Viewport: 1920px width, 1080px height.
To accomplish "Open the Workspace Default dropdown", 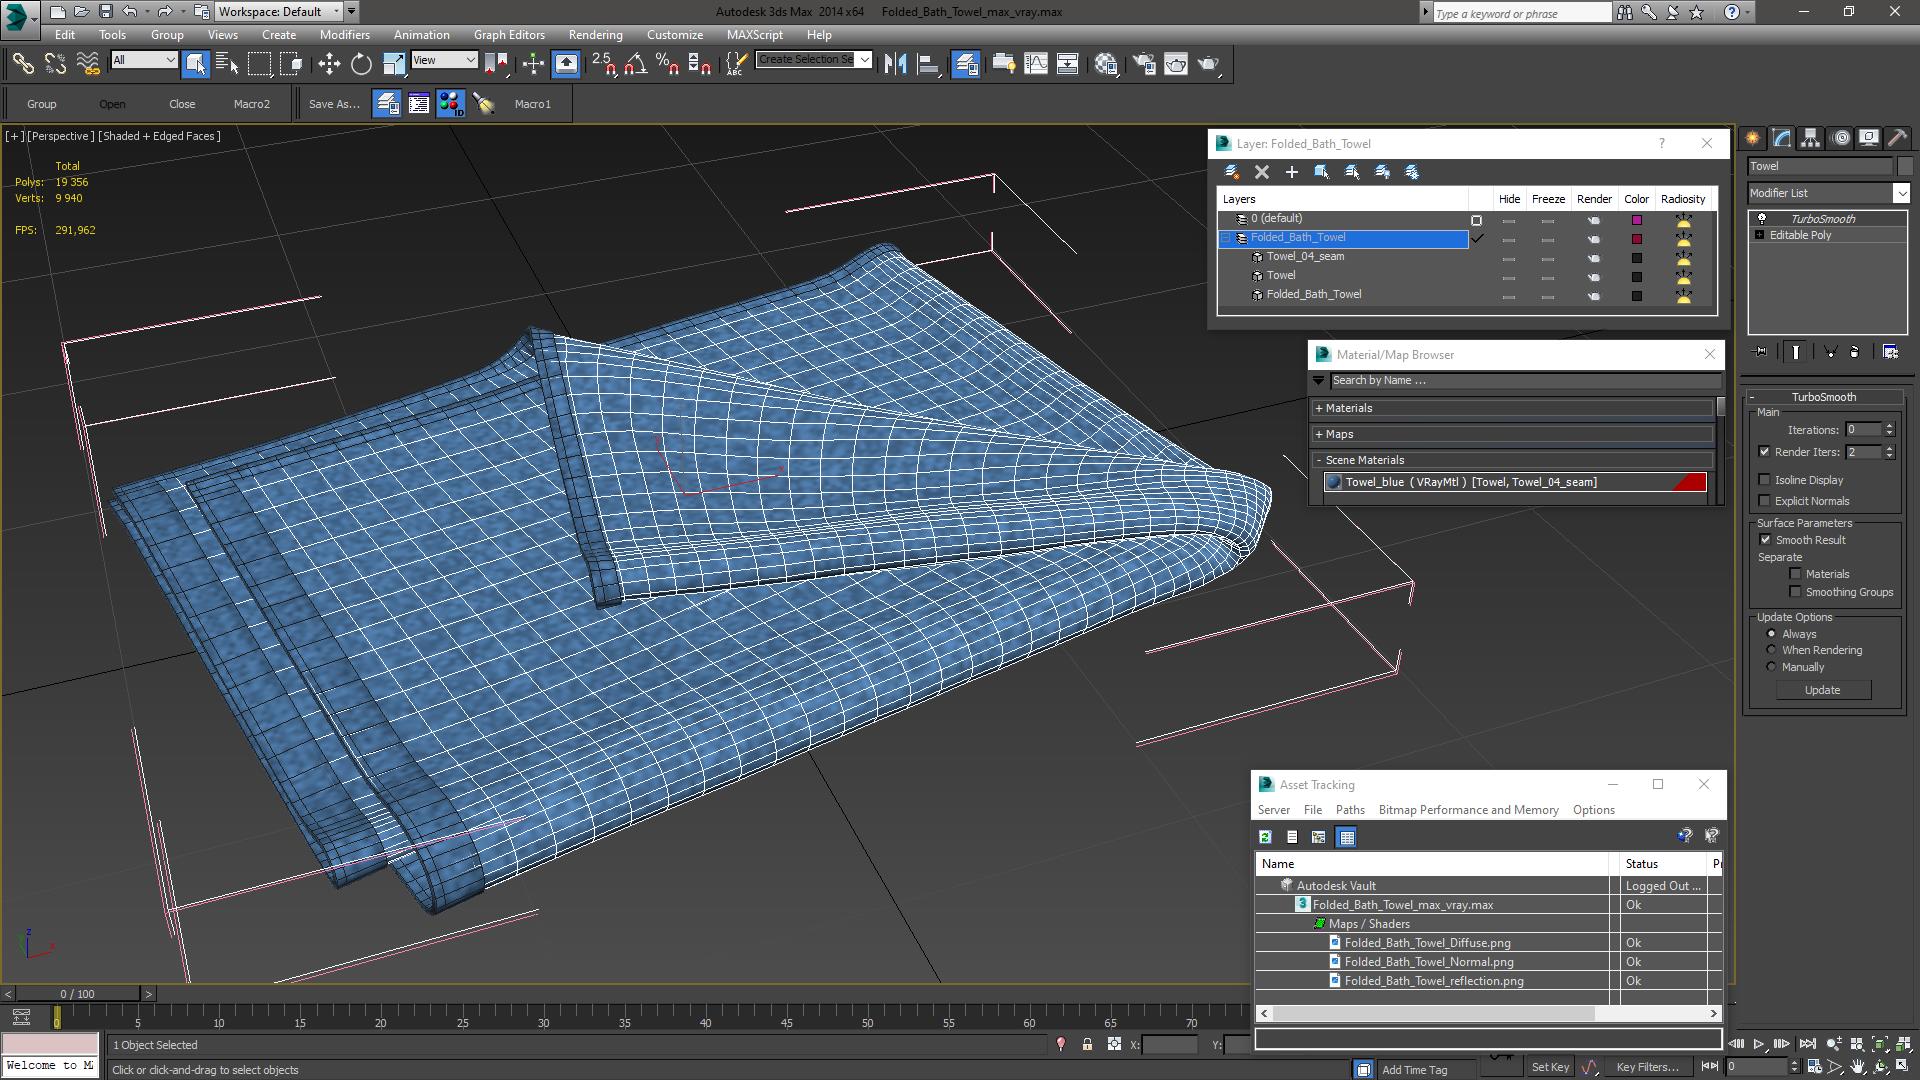I will [x=279, y=12].
